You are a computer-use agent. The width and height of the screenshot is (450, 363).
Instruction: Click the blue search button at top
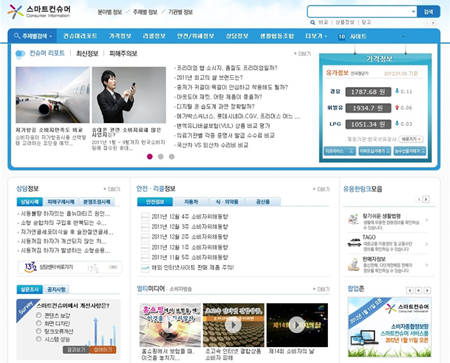coord(428,12)
